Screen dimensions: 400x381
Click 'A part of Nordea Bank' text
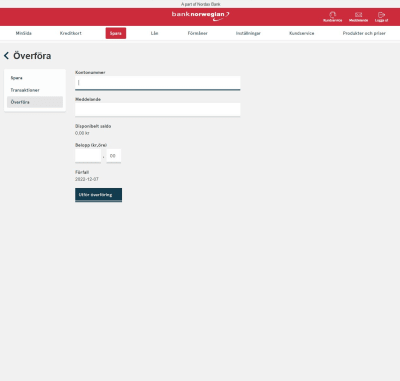click(x=200, y=4)
